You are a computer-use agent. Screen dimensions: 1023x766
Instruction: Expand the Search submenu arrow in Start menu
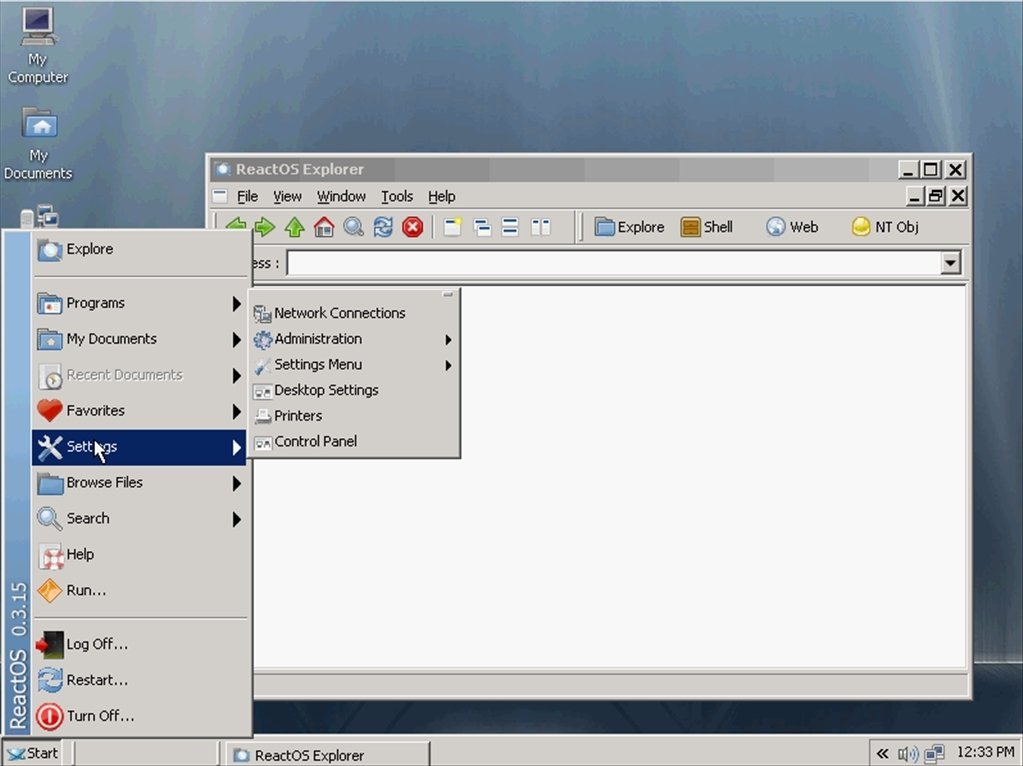237,519
